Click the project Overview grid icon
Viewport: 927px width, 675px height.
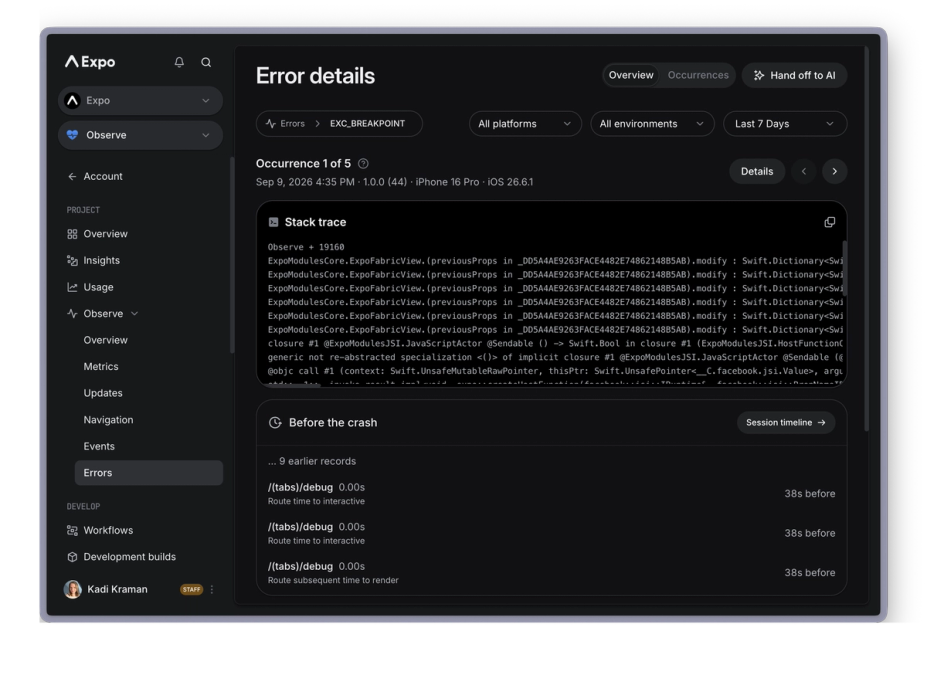click(72, 234)
